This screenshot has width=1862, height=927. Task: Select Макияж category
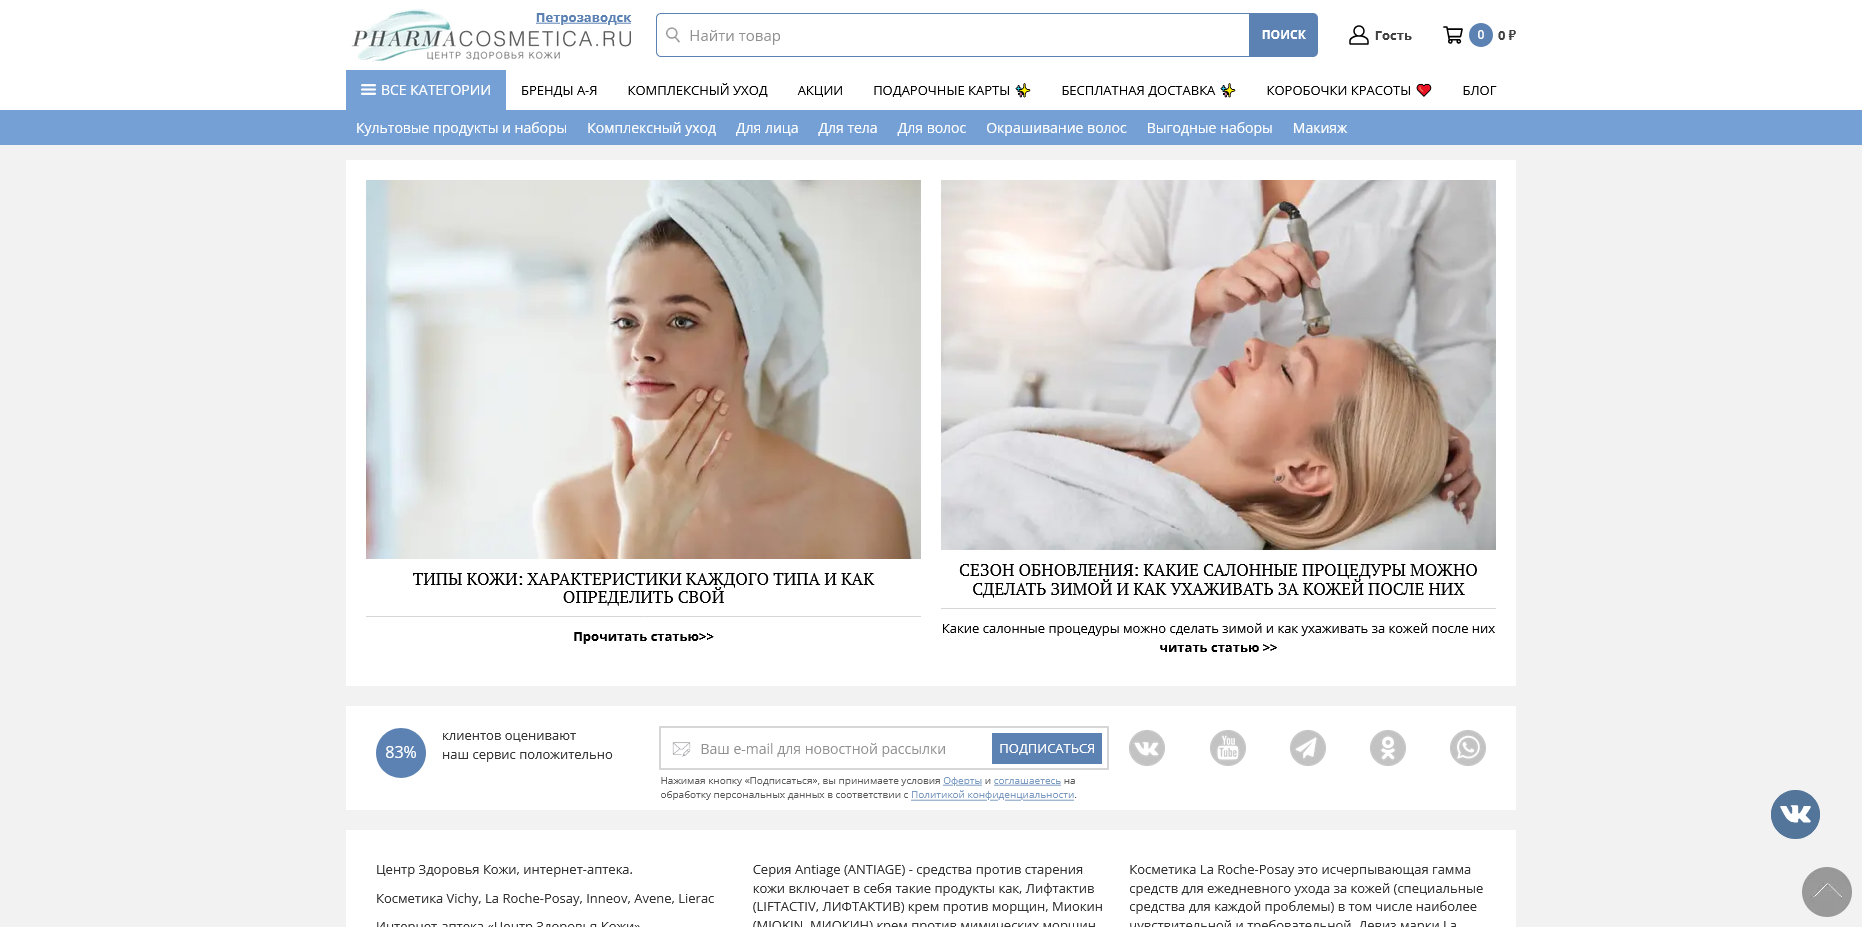[x=1319, y=128]
